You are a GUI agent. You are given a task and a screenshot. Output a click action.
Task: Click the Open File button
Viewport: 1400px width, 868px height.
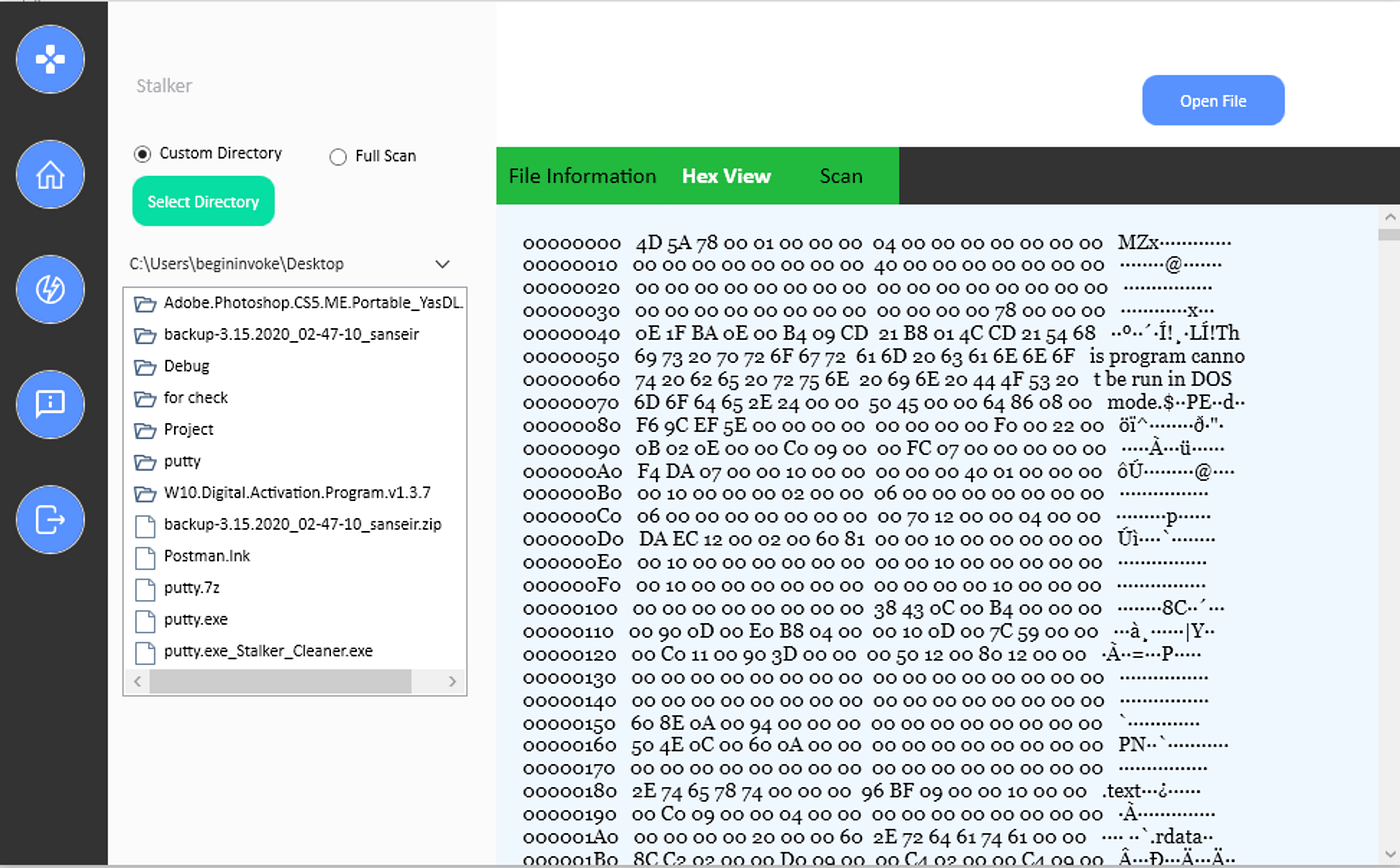(x=1212, y=100)
